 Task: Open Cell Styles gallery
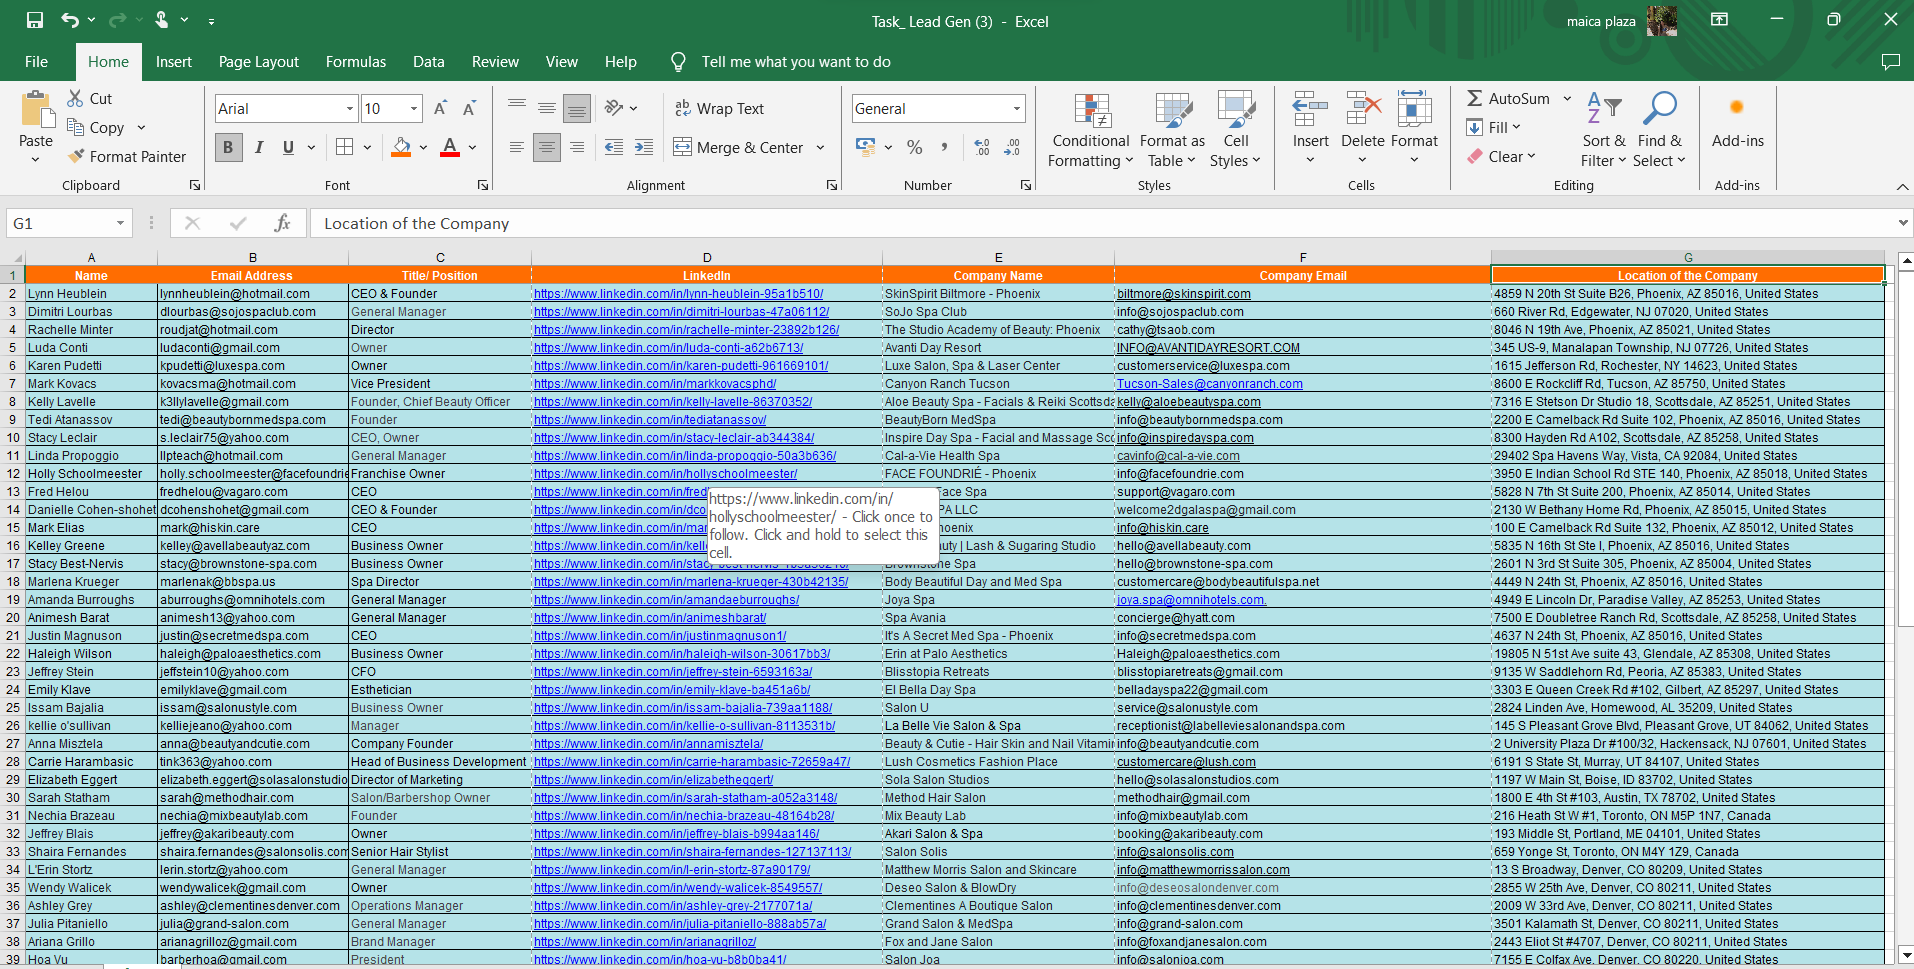click(x=1236, y=131)
